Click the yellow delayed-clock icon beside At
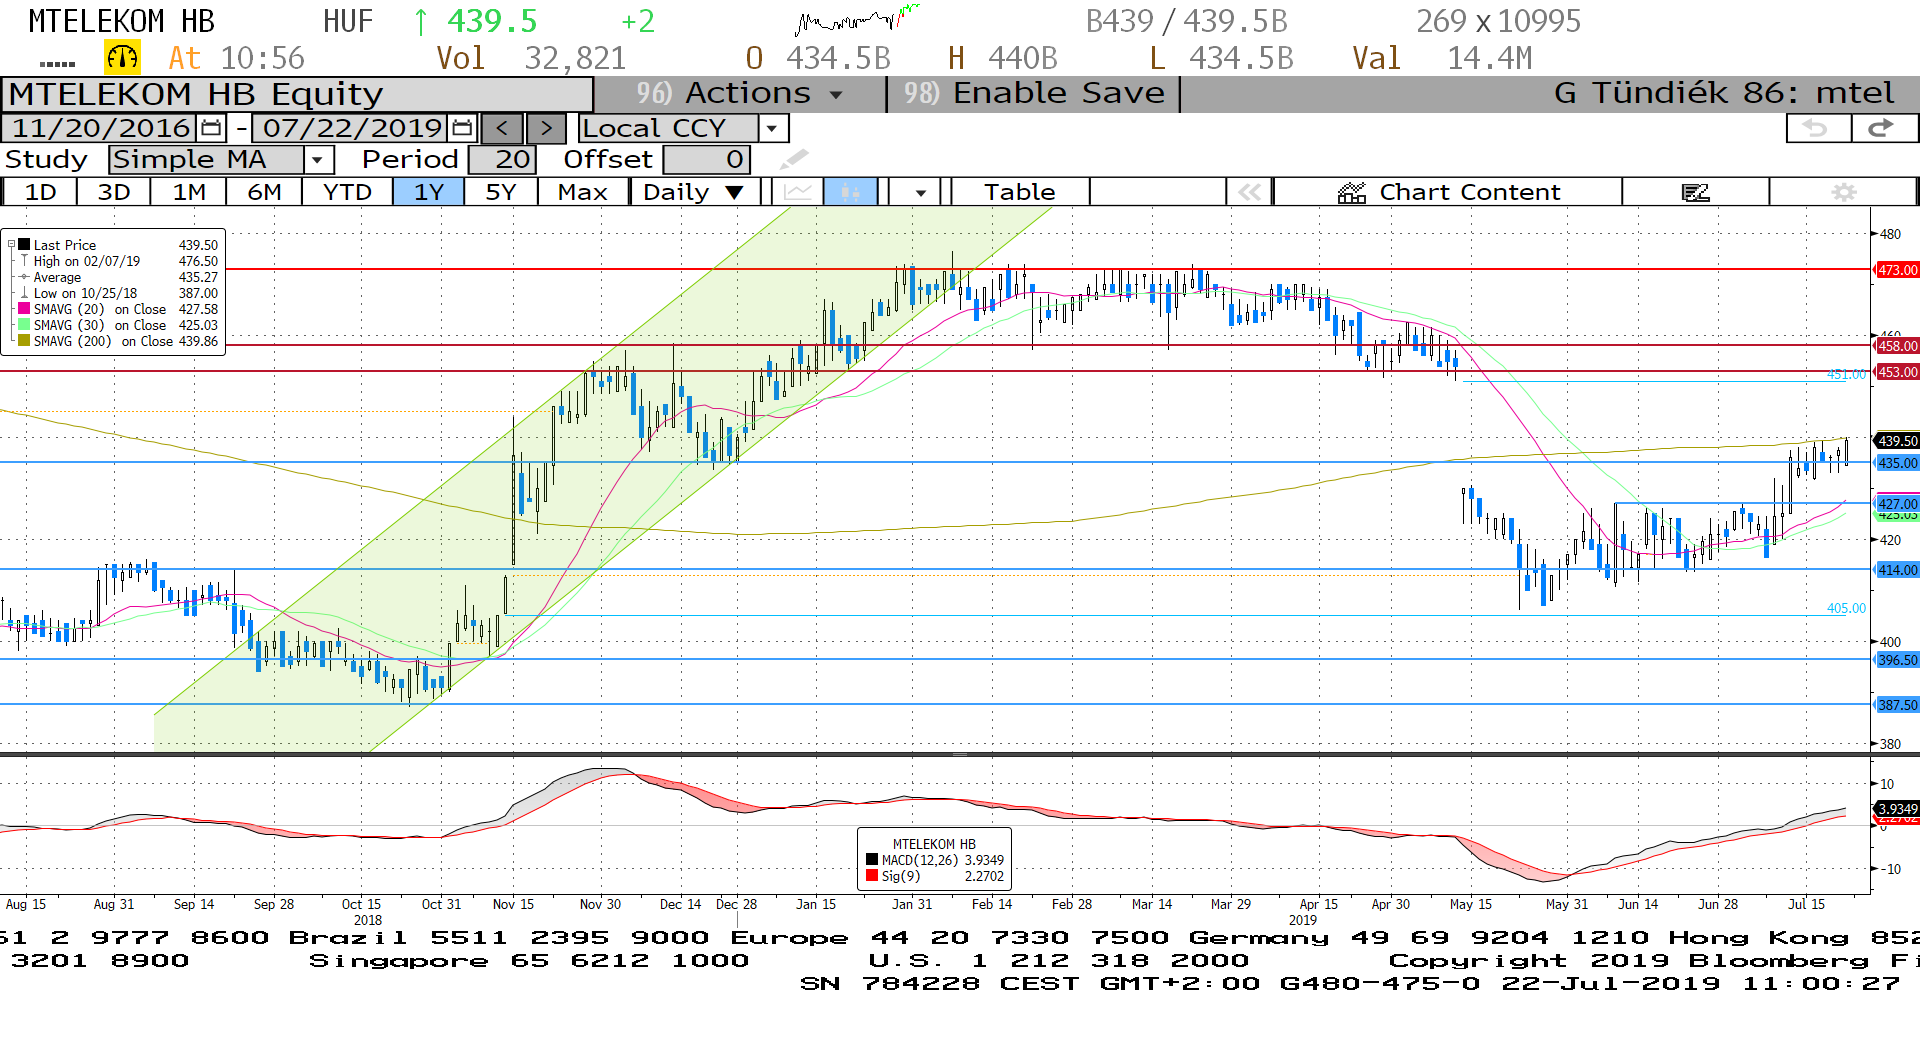 pos(123,58)
